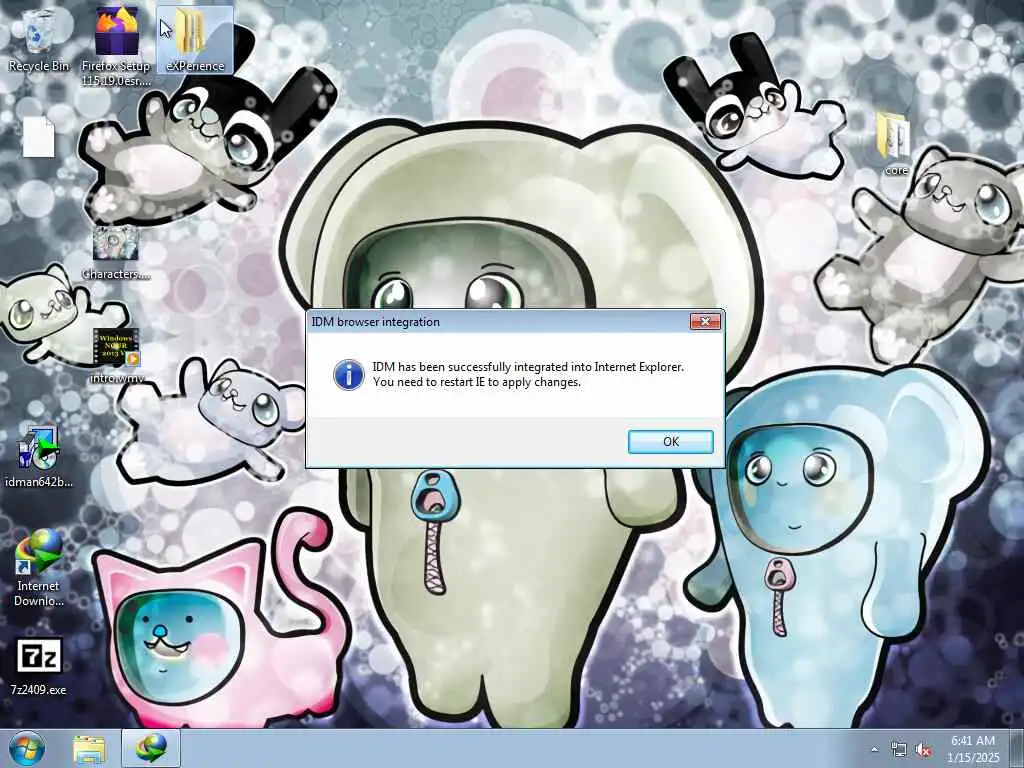Screen dimensions: 1024x768
Task: Open Windows Explorer from the taskbar
Action: [x=89, y=749]
